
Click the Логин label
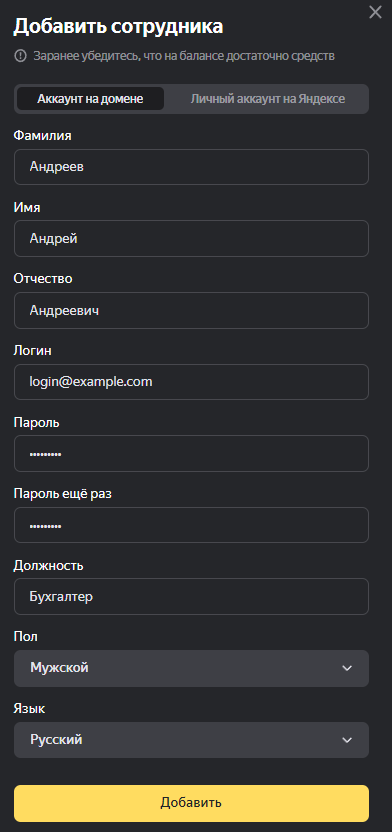pos(32,351)
